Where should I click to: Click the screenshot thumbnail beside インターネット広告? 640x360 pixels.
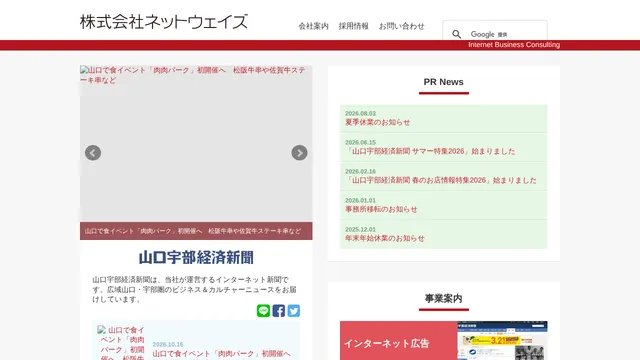[502, 340]
